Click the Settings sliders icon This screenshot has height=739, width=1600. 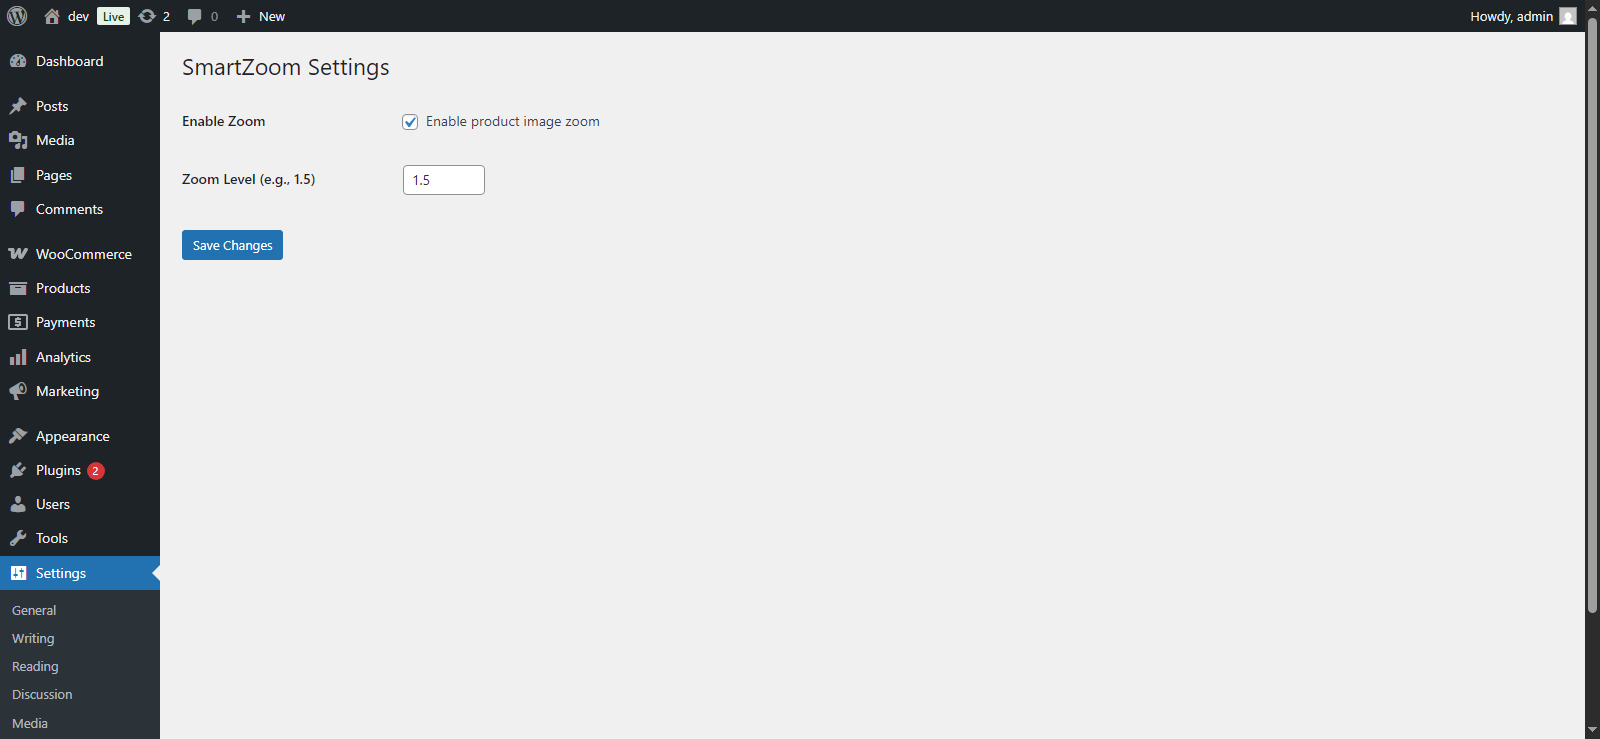[18, 573]
